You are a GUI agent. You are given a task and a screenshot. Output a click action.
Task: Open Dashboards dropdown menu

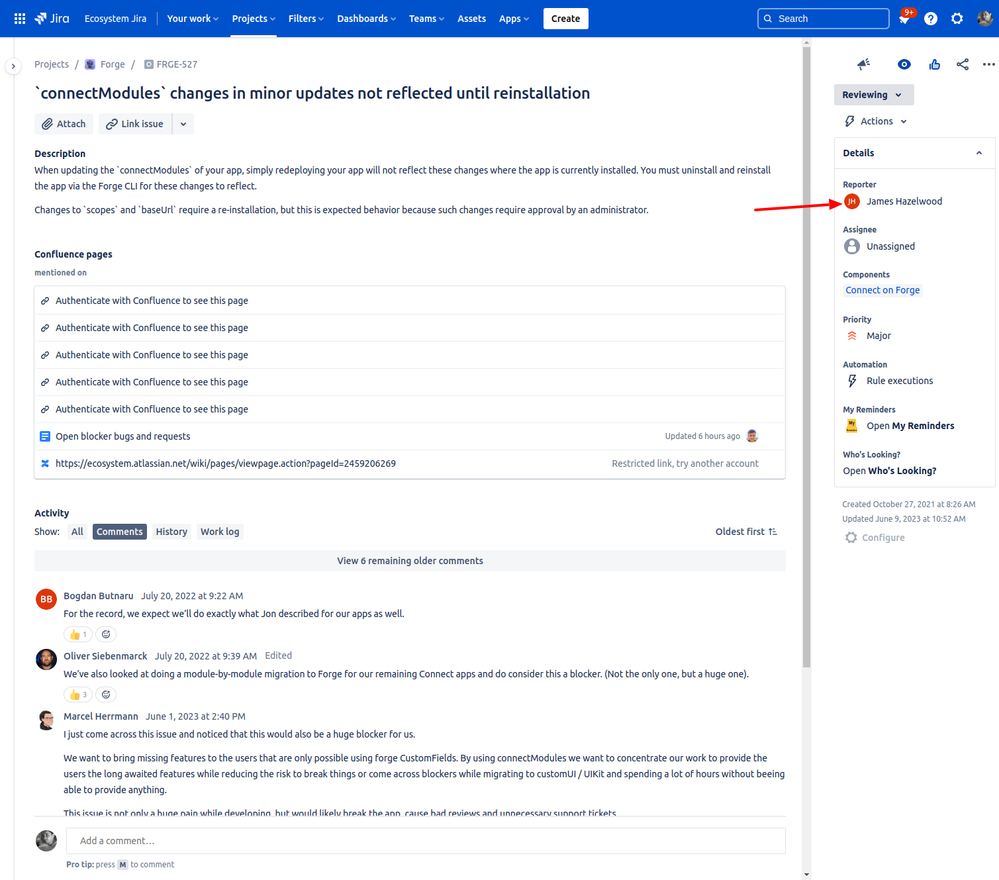366,18
